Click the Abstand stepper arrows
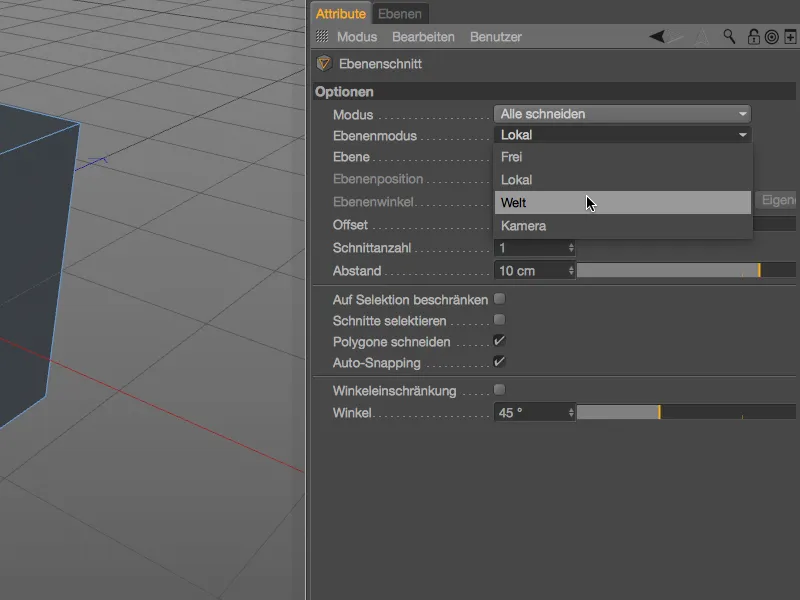The width and height of the screenshot is (800, 600). (x=571, y=270)
